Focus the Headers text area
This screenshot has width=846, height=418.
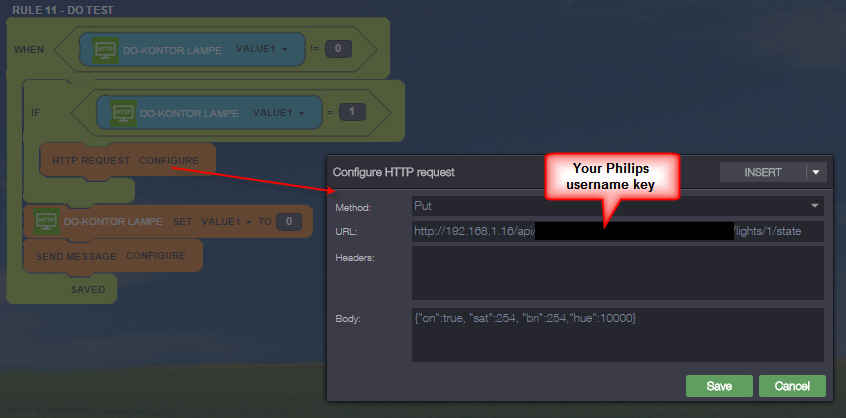(x=617, y=272)
